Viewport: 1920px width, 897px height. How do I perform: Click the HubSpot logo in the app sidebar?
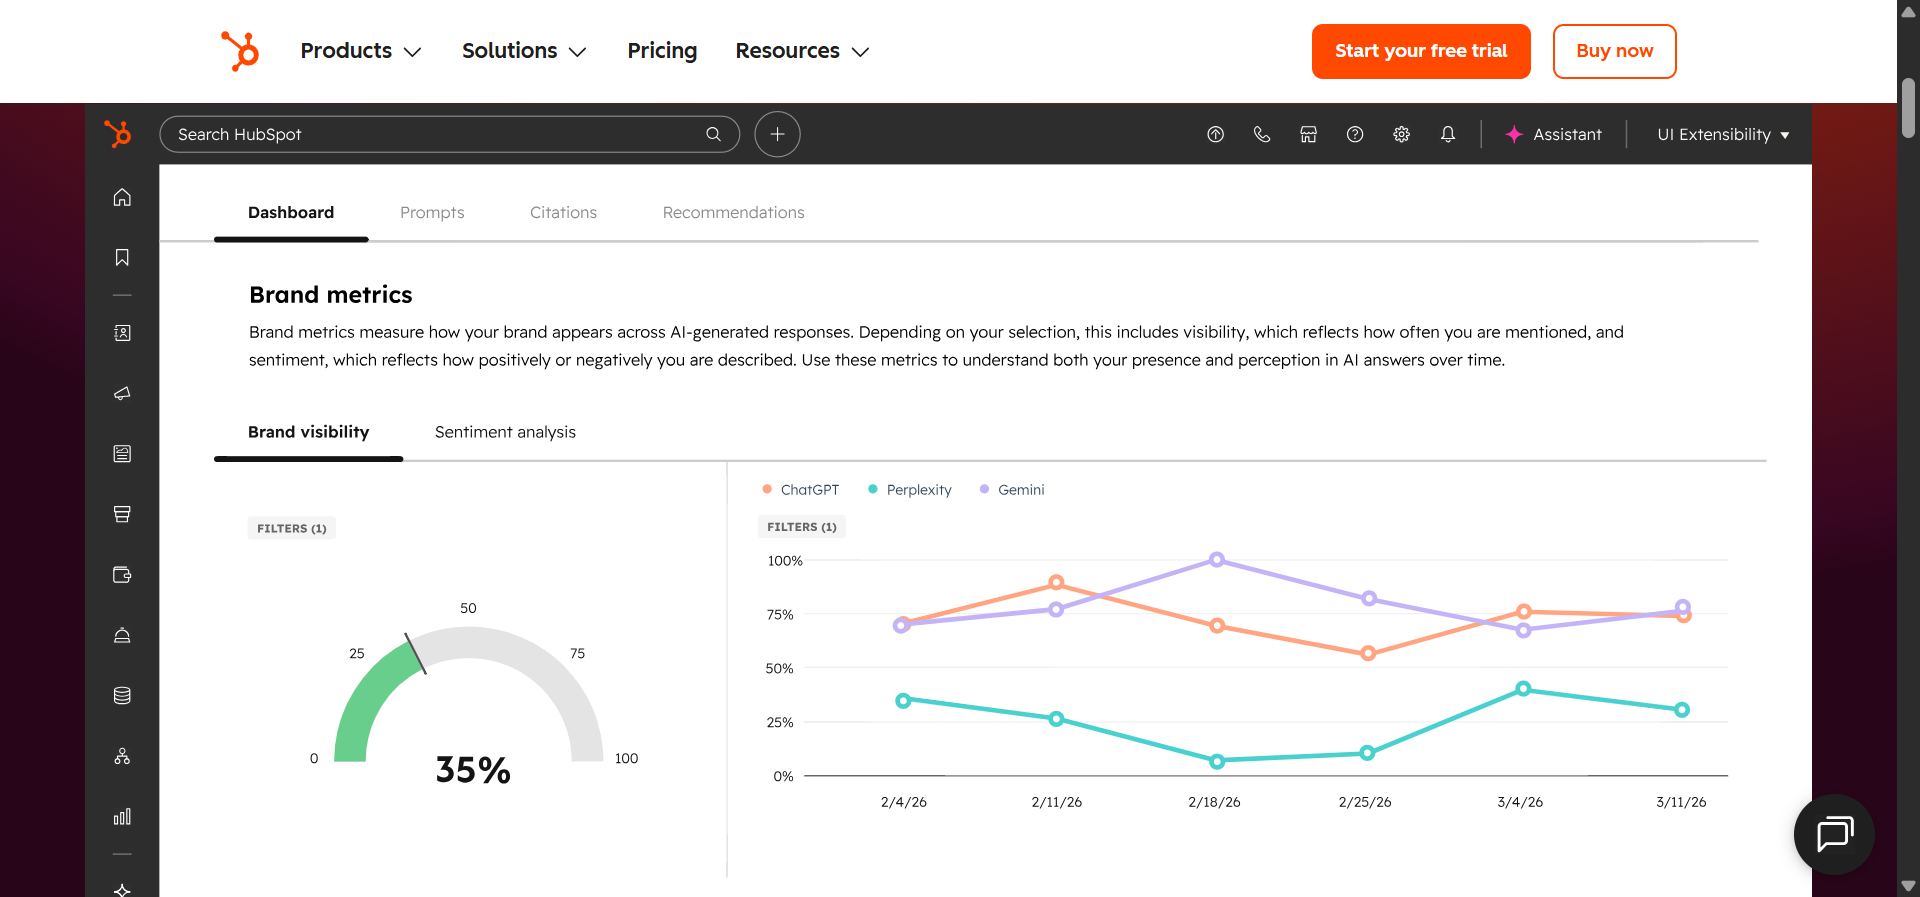[x=118, y=133]
